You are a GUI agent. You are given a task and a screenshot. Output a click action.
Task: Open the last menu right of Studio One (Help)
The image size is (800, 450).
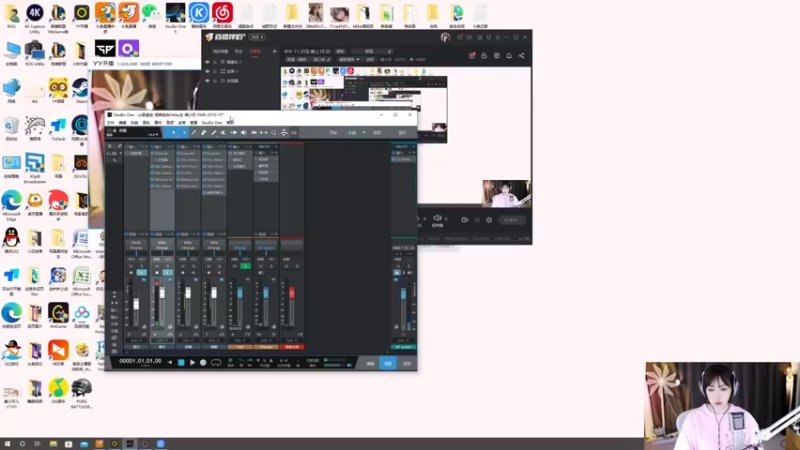click(x=230, y=123)
